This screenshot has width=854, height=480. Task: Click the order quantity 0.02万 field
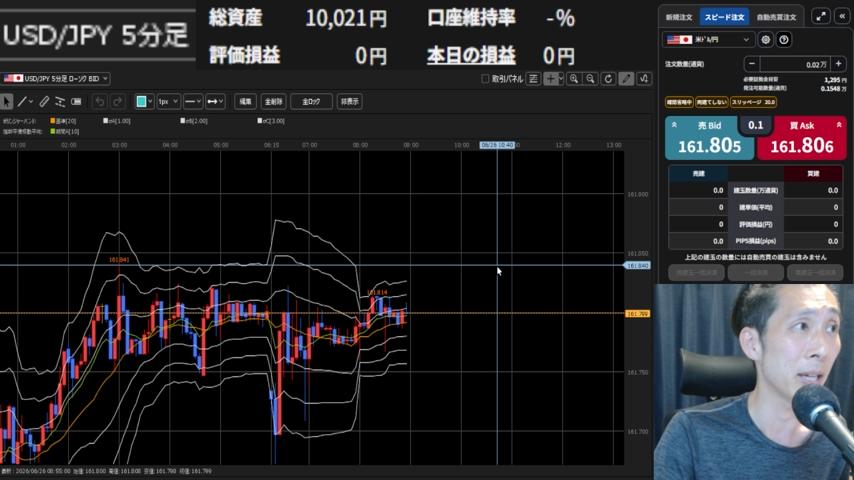[x=795, y=64]
